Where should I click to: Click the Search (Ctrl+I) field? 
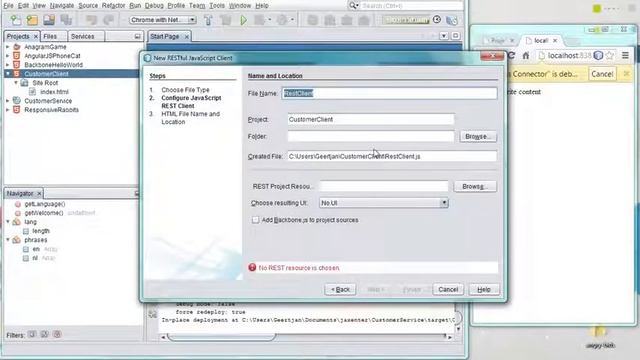[411, 5]
